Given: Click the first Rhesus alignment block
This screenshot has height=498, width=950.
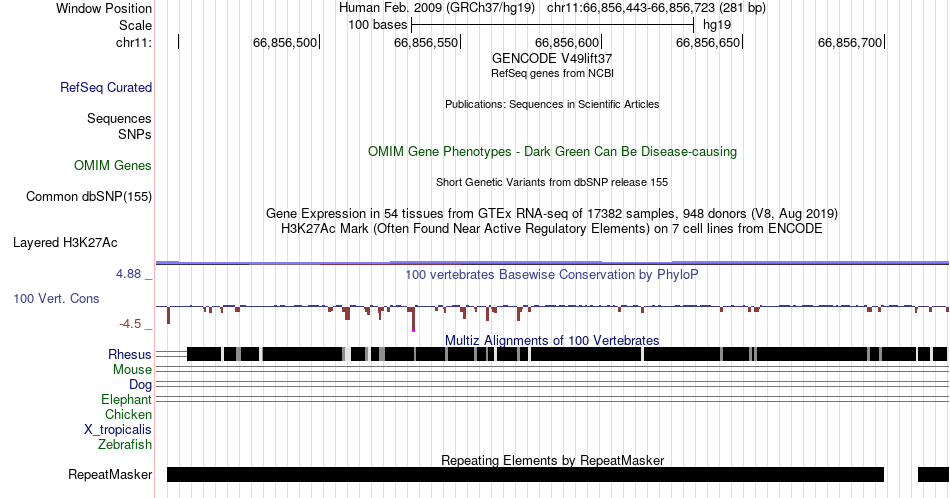Looking at the screenshot, I should pyautogui.click(x=204, y=354).
